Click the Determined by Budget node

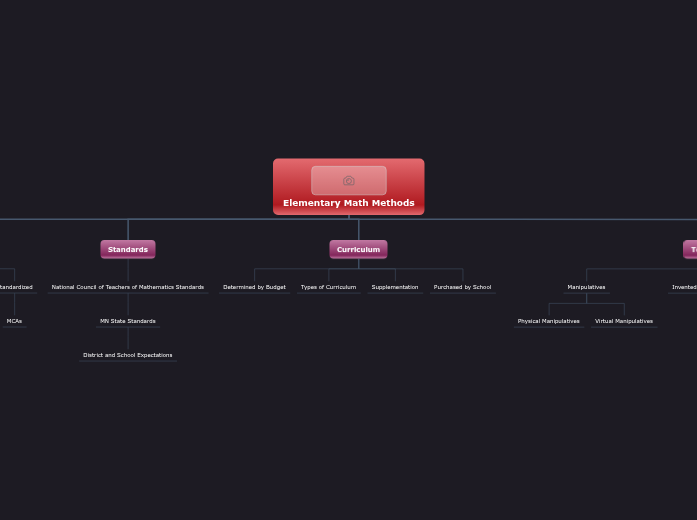pos(254,287)
